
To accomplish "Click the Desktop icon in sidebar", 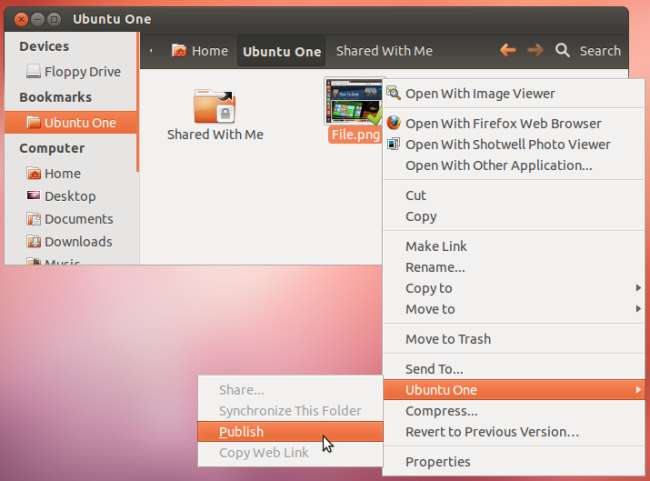I will click(34, 195).
